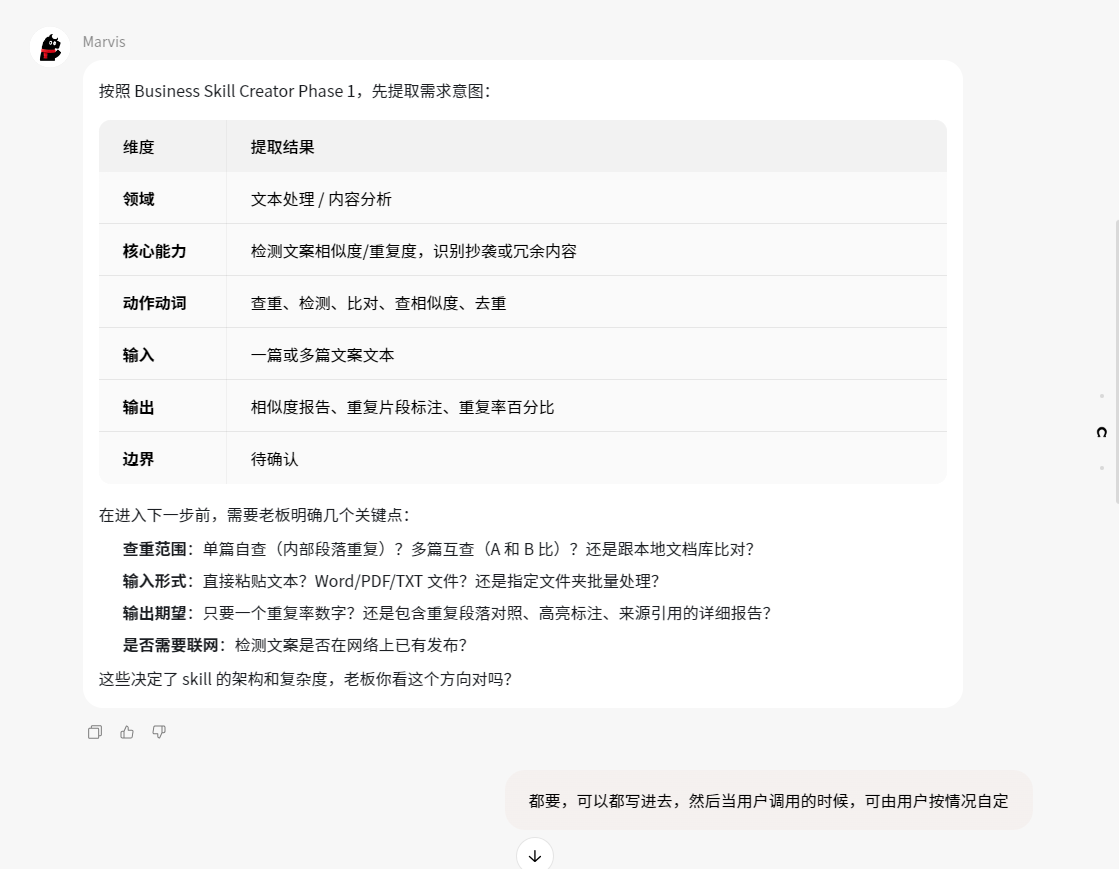Click the '这些决定了 skill 的架构' sentence
Viewport: 1119px width, 869px height.
(305, 679)
